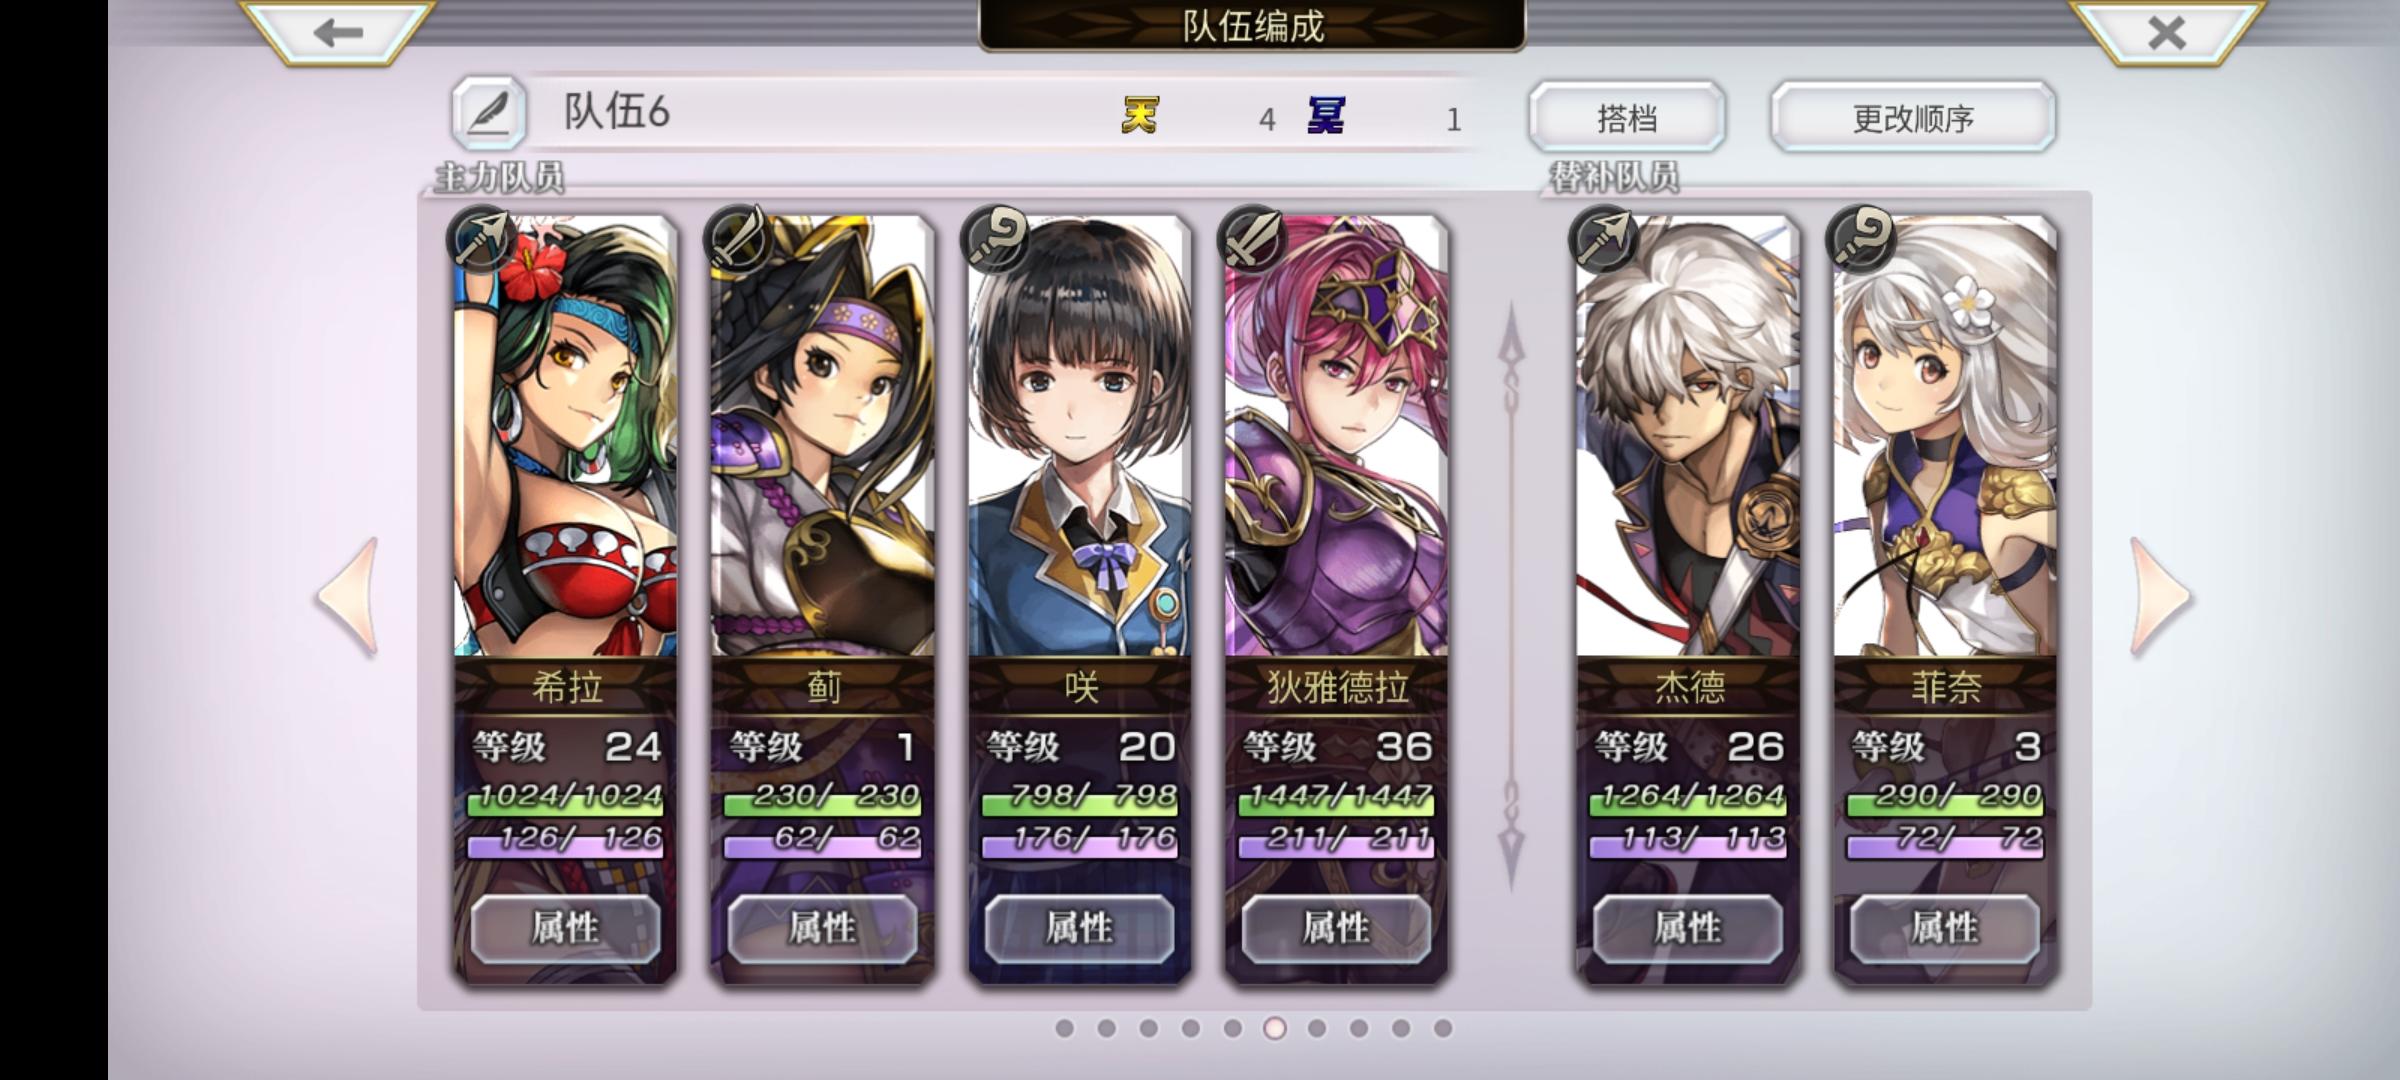The height and width of the screenshot is (1080, 2400).
Task: Tap the staff class icon on 咲's card
Action: click(x=996, y=240)
